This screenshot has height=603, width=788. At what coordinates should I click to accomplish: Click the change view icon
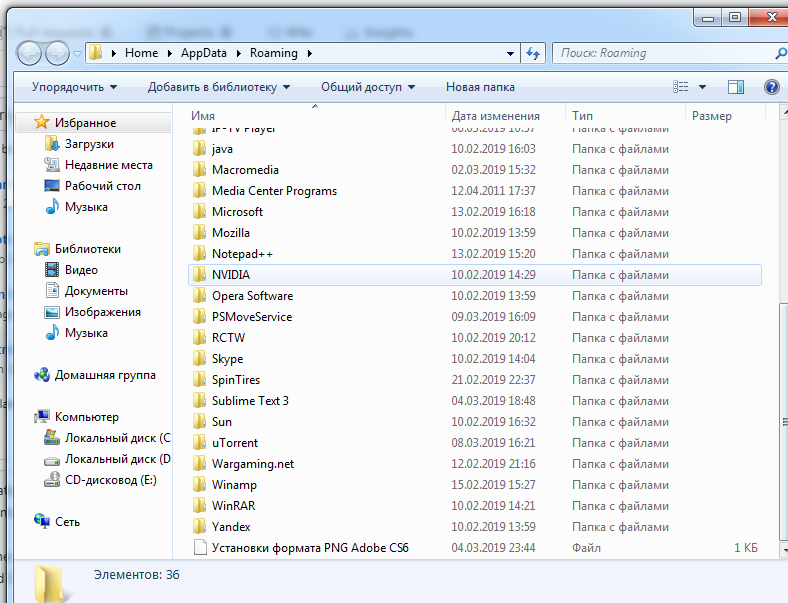pos(680,87)
